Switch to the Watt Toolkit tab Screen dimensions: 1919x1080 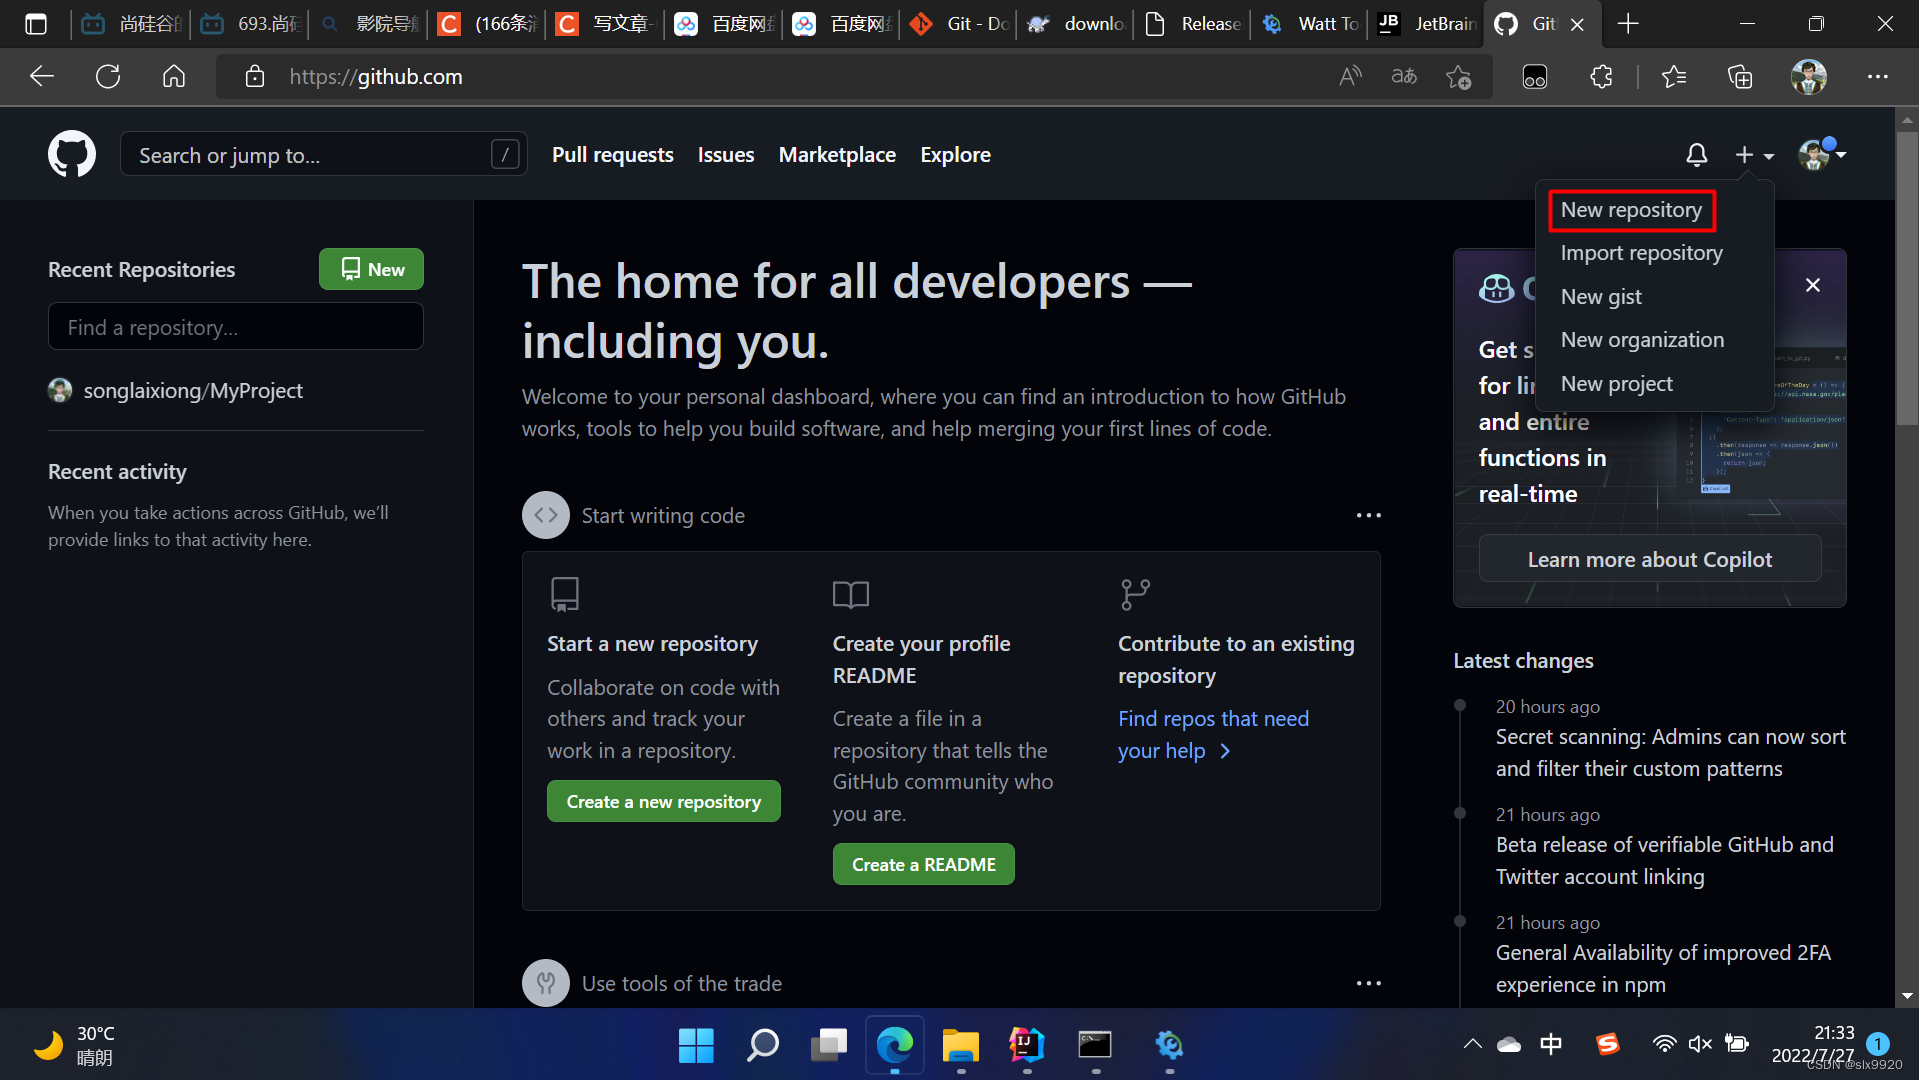[x=1309, y=24]
